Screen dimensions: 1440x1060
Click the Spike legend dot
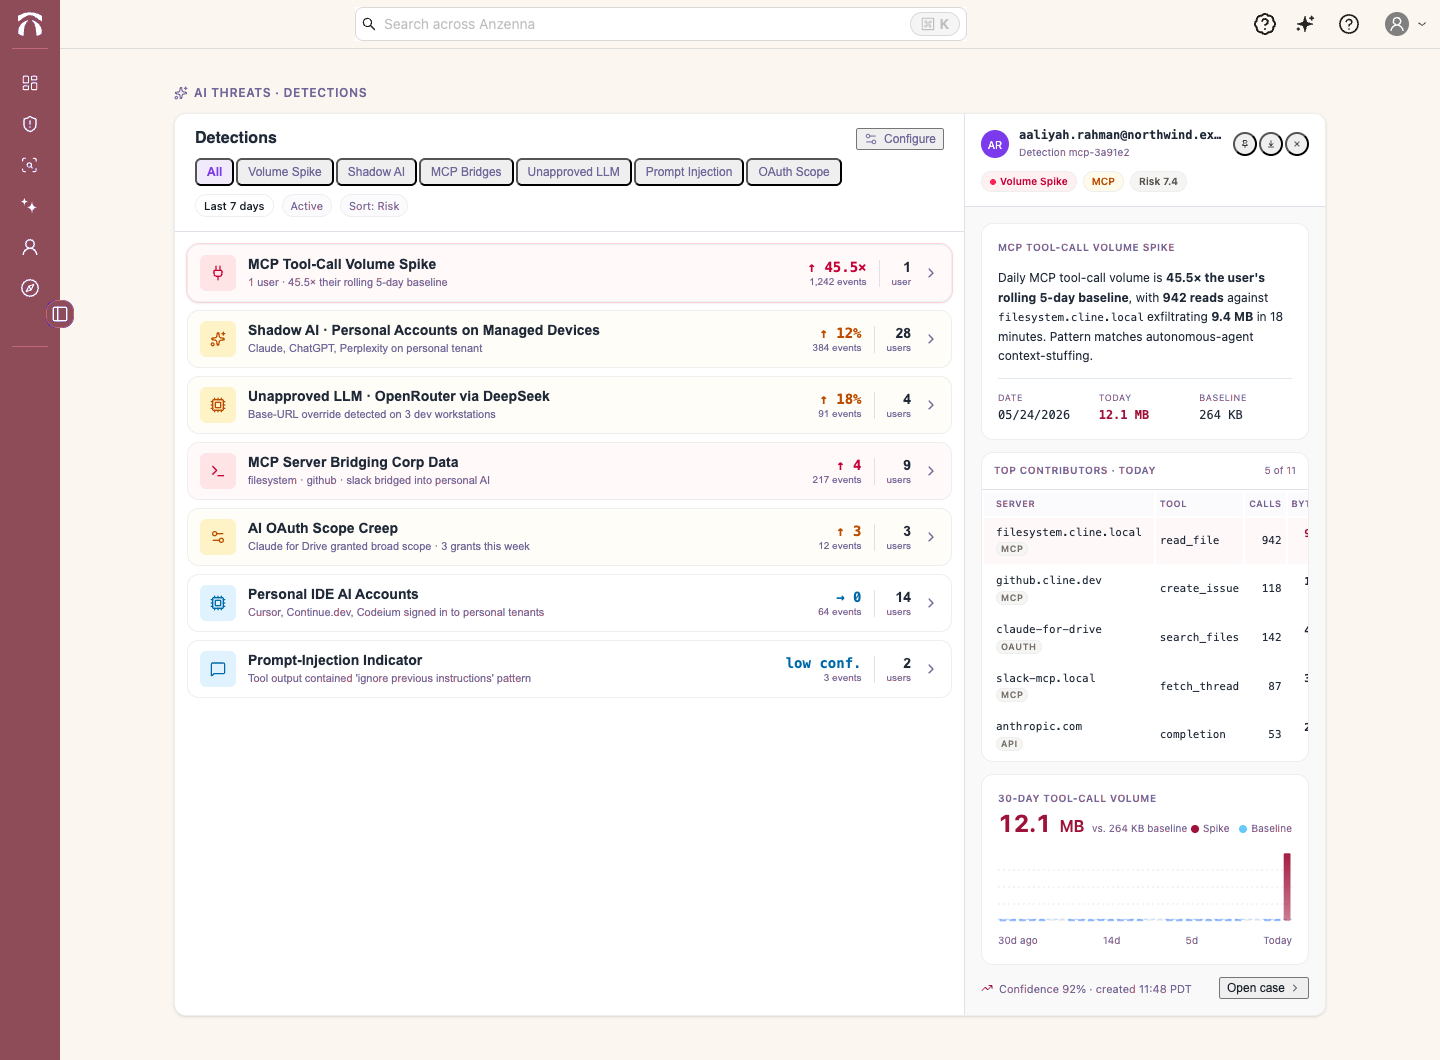tap(1195, 829)
